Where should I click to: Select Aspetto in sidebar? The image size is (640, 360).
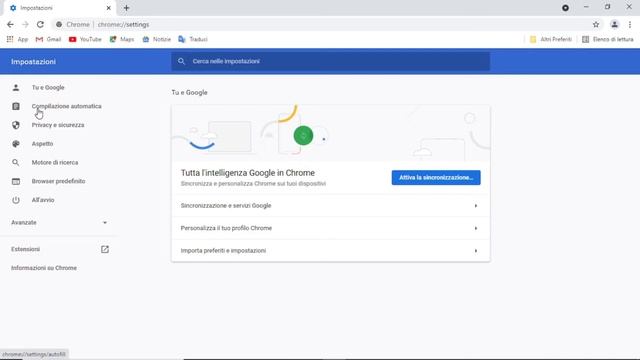[x=42, y=144]
